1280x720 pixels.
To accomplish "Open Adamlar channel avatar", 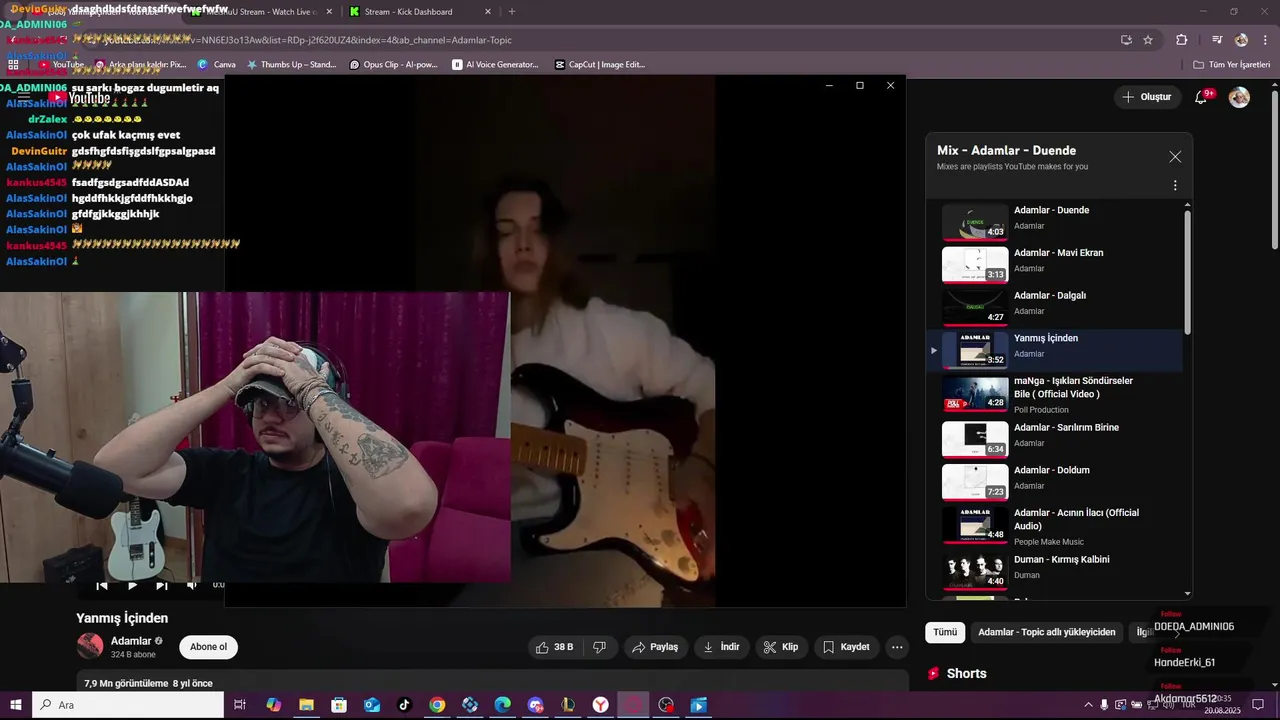I will [90, 646].
